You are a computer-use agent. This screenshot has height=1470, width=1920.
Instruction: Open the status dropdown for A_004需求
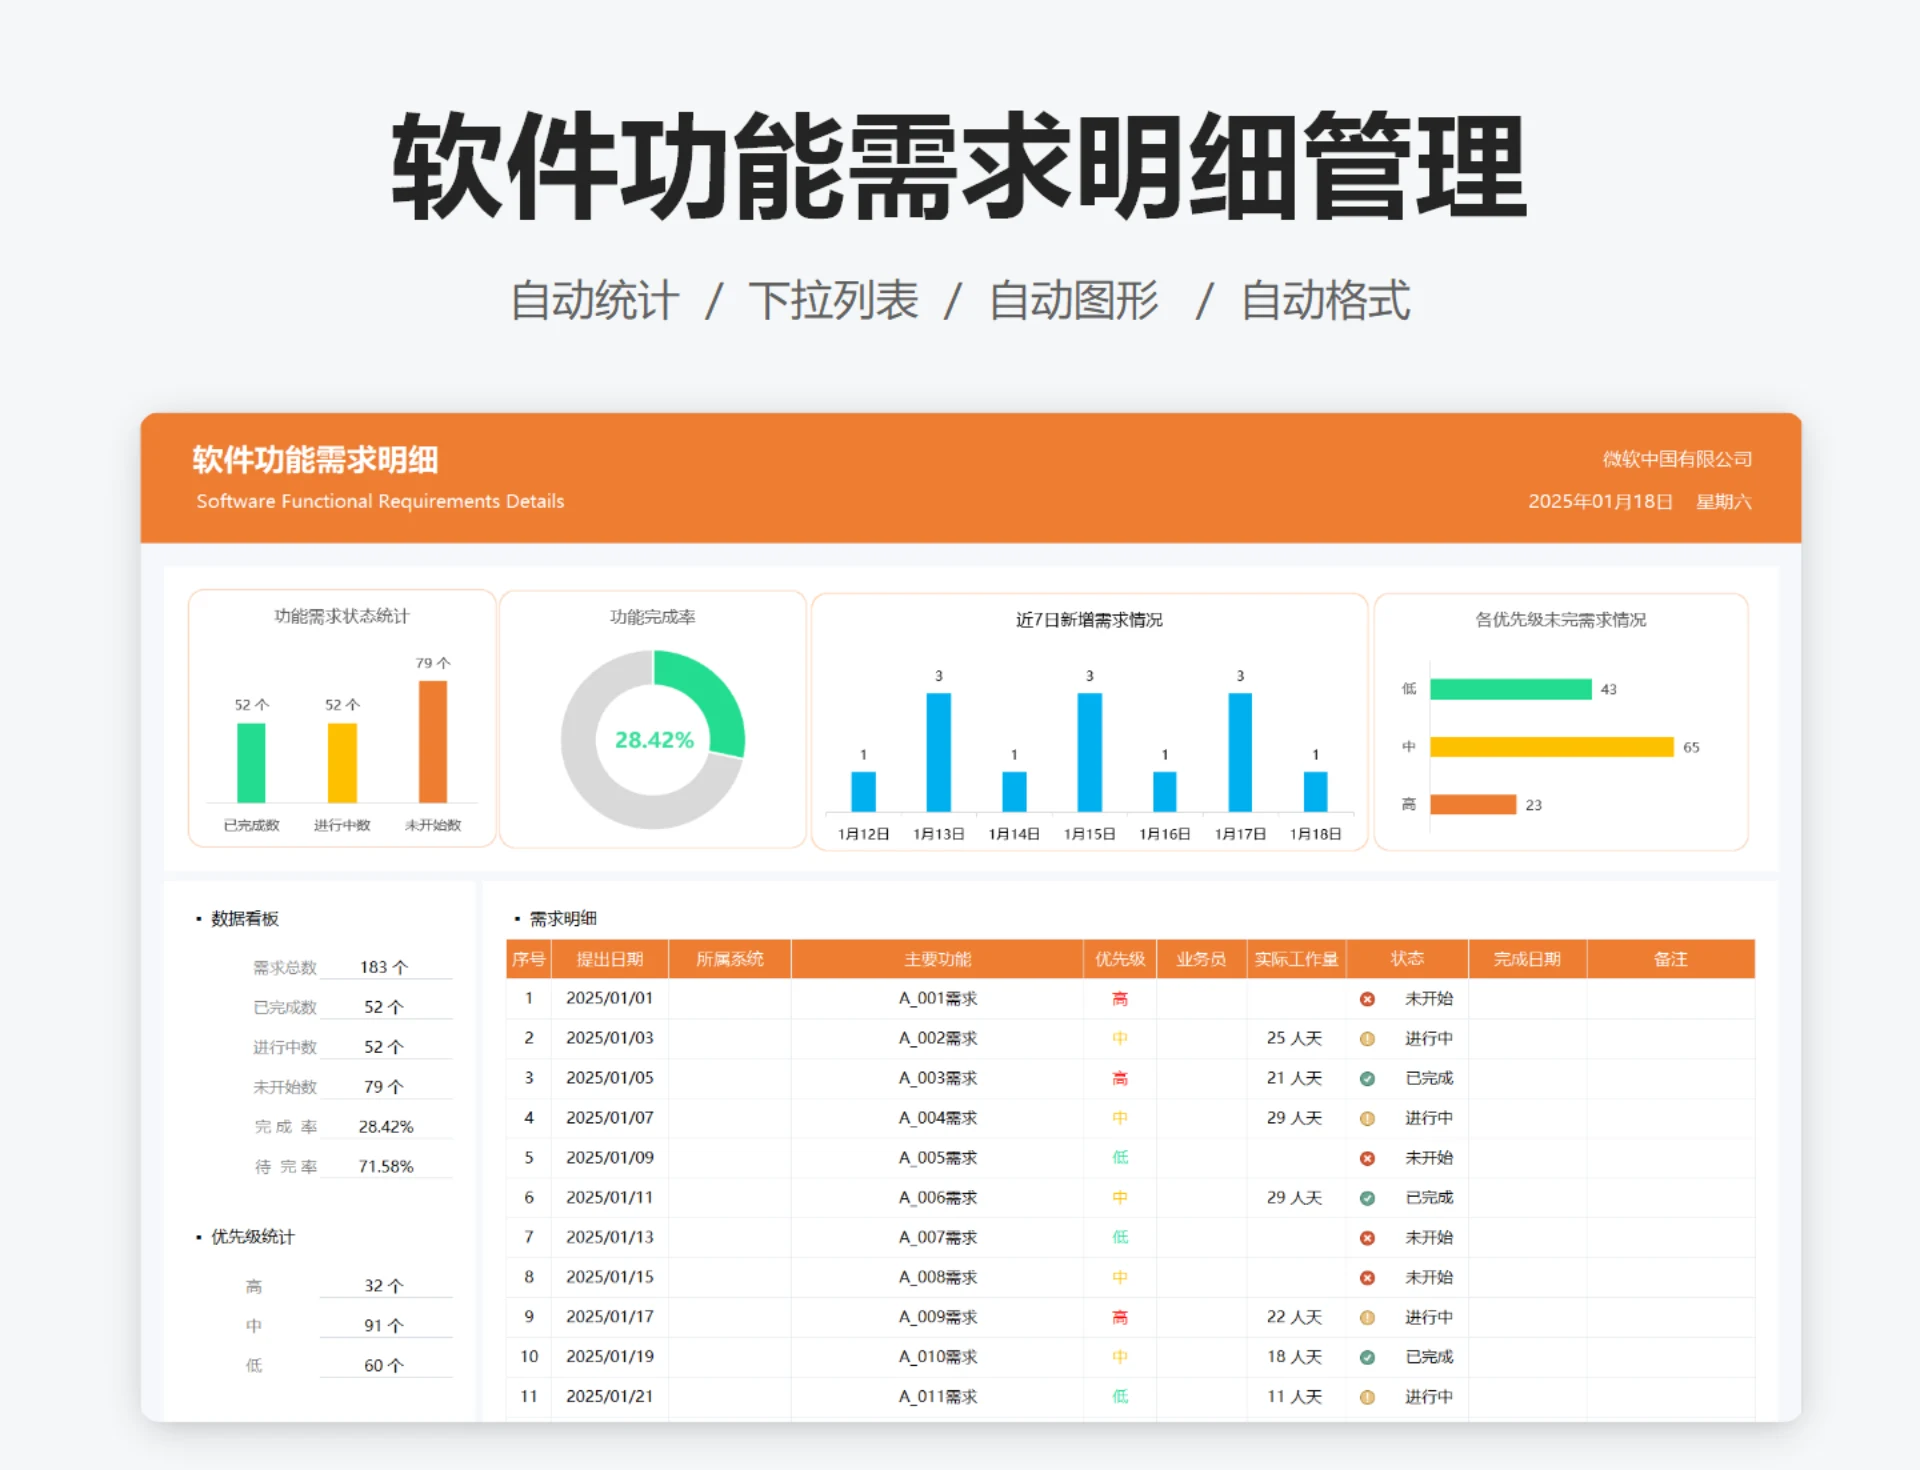click(x=1408, y=1118)
